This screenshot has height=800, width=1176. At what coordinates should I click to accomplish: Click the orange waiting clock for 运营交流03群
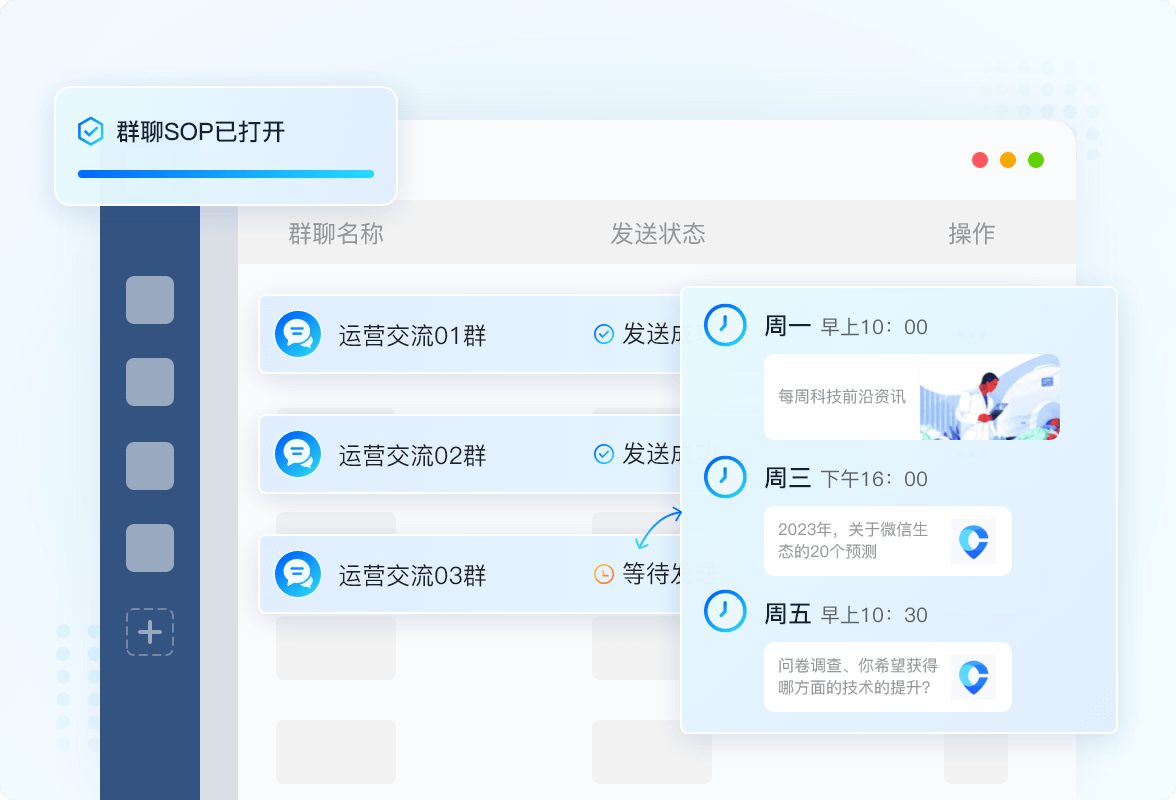(x=604, y=574)
